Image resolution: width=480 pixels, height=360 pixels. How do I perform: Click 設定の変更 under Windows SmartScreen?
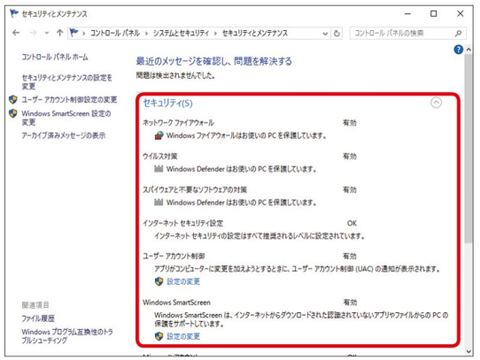click(183, 336)
